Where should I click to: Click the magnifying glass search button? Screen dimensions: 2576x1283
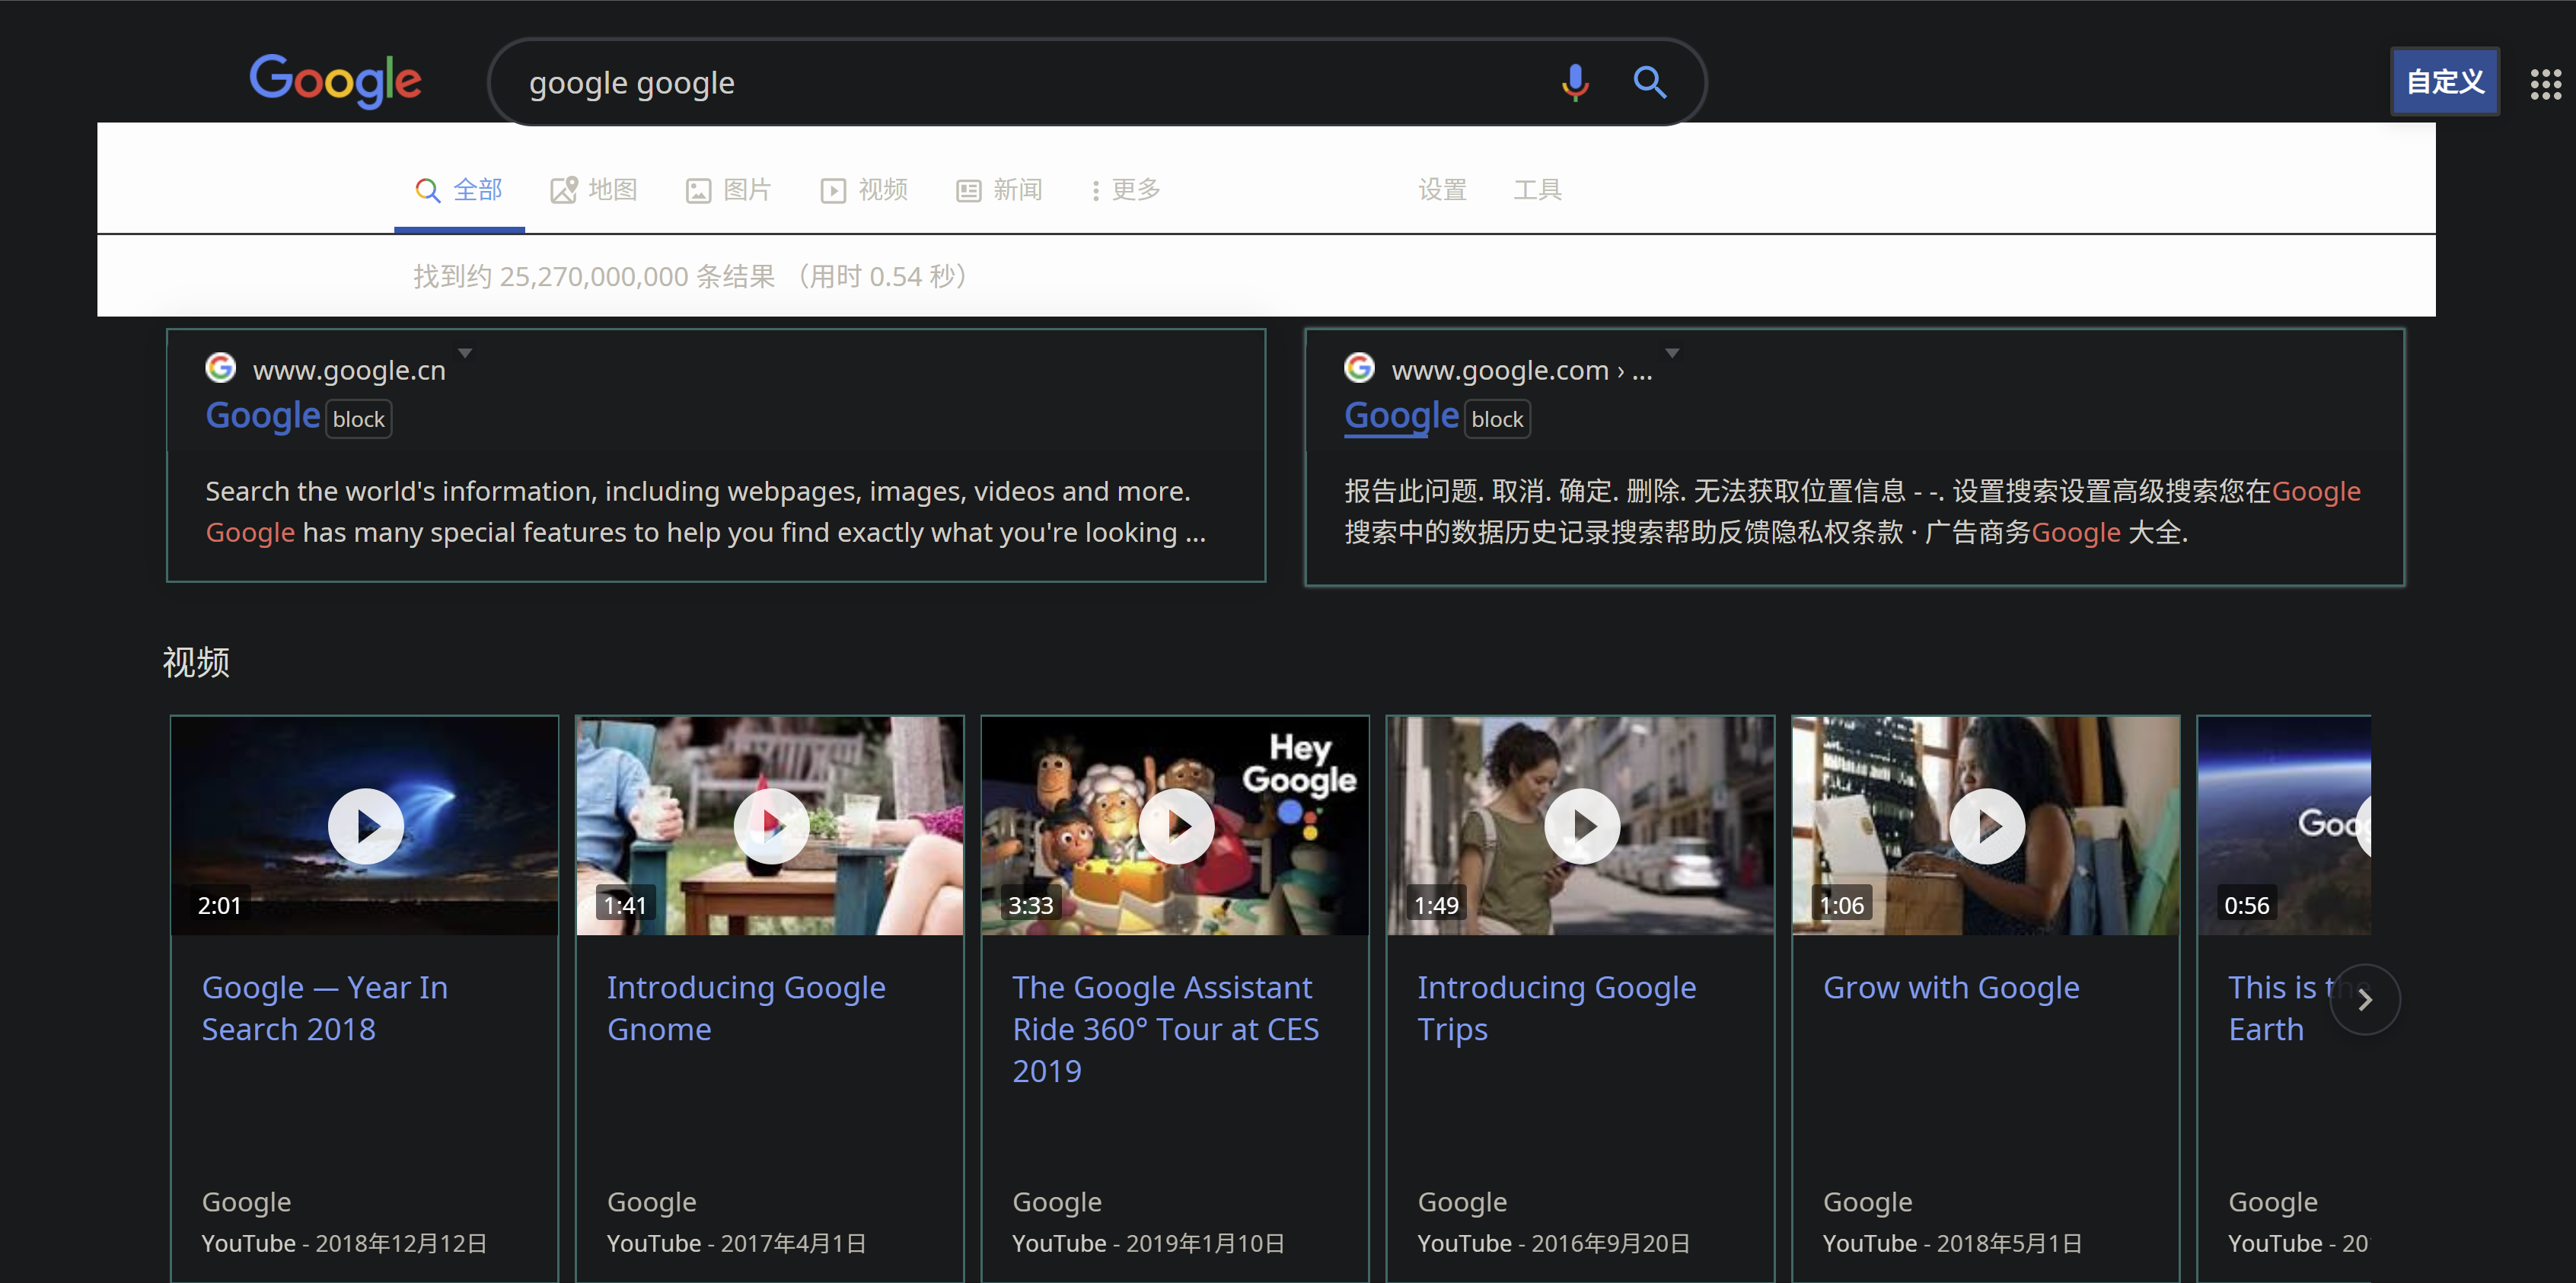(x=1649, y=82)
